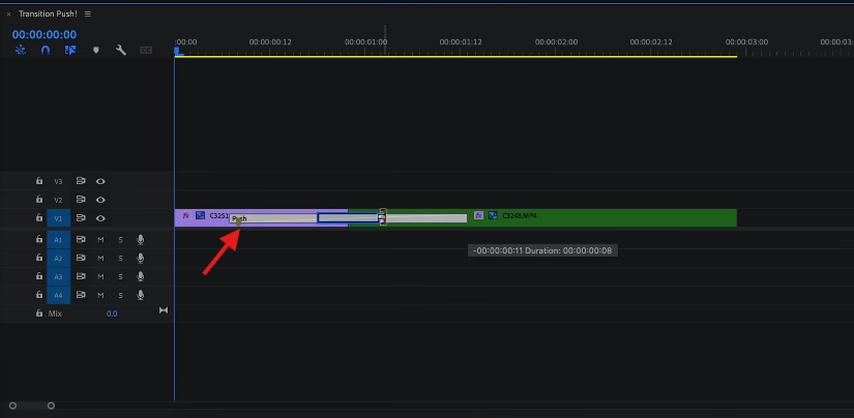Start voice-over record on A4
This screenshot has width=854, height=418.
[141, 295]
